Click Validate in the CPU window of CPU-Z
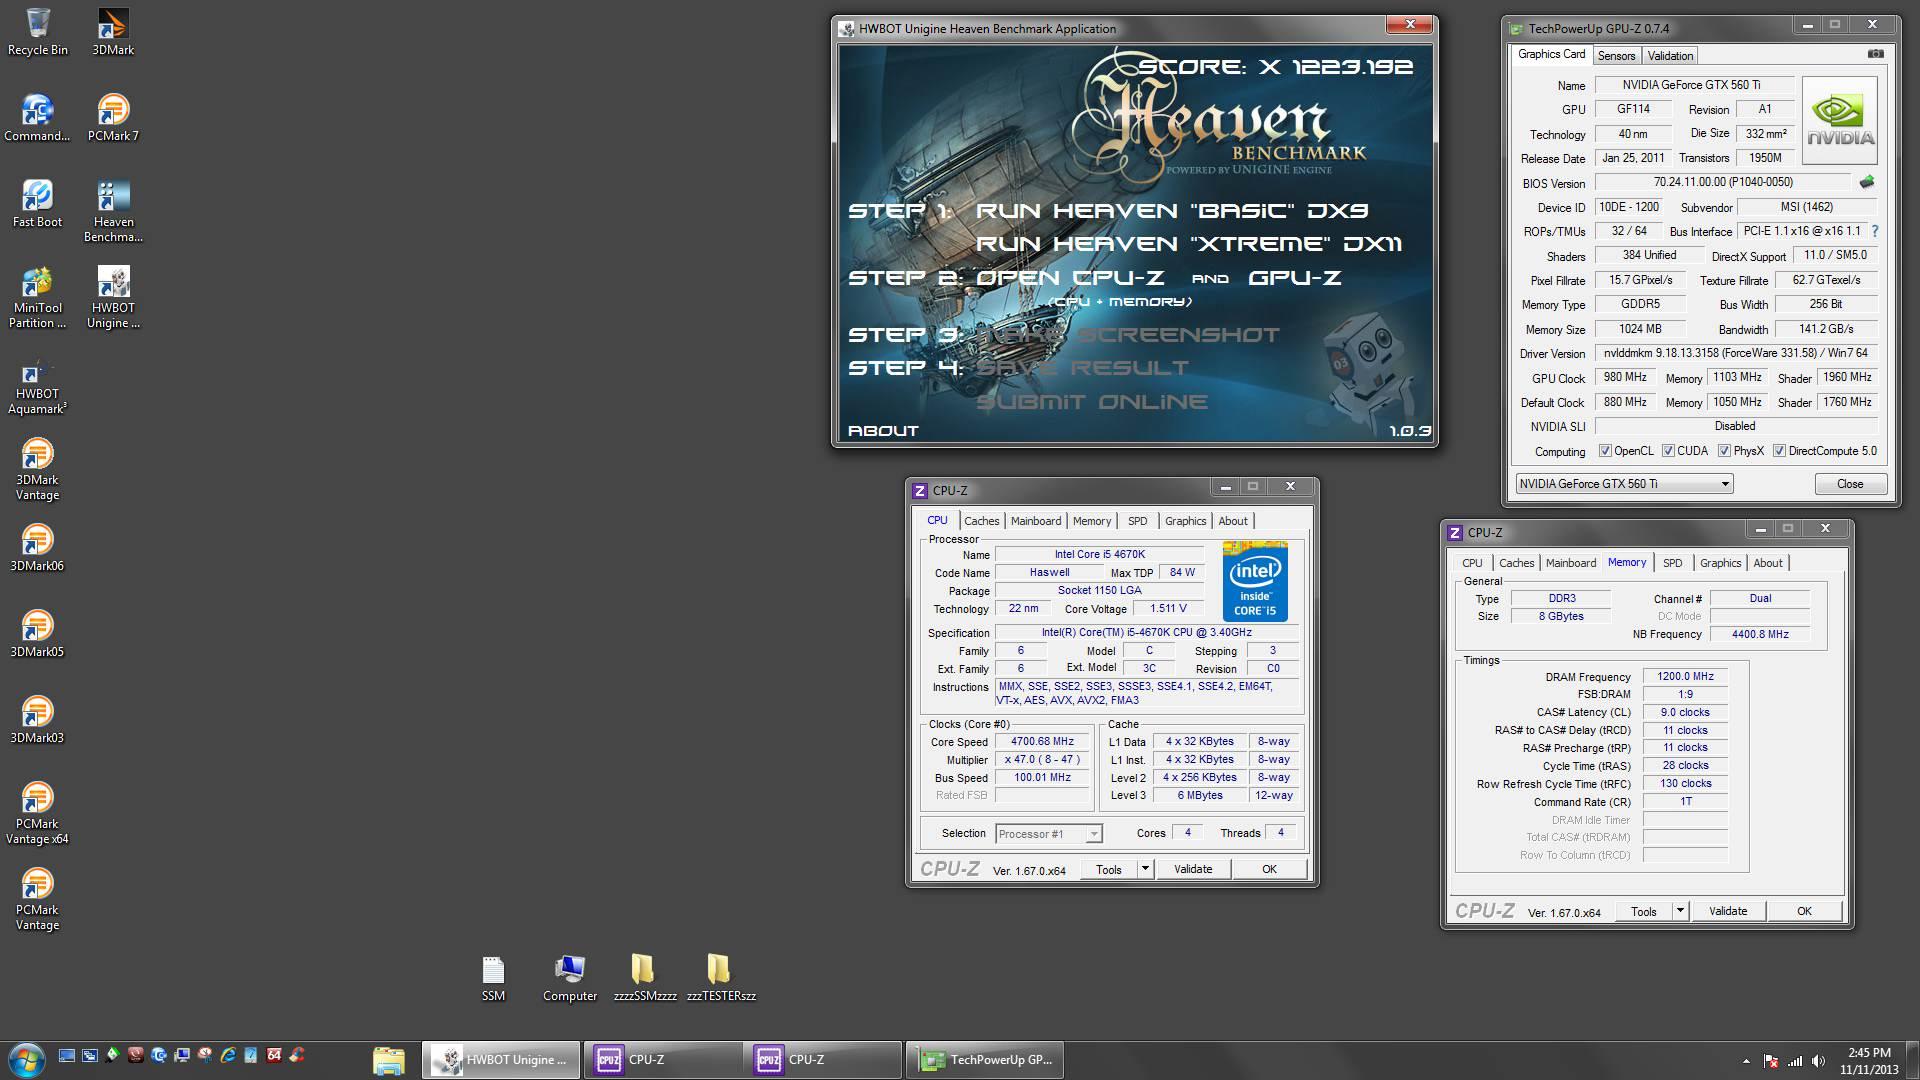Screen dimensions: 1920x1080 (x=1192, y=869)
